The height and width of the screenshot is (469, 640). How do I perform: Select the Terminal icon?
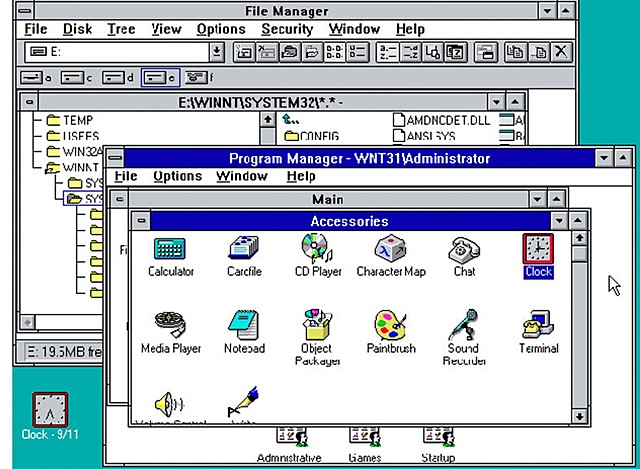[x=538, y=325]
